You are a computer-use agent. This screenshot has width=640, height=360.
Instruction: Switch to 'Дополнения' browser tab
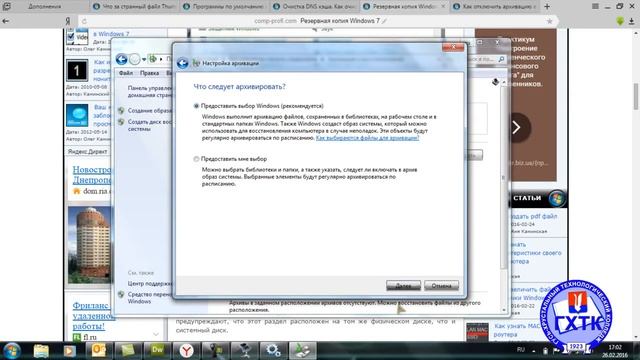[x=45, y=7]
